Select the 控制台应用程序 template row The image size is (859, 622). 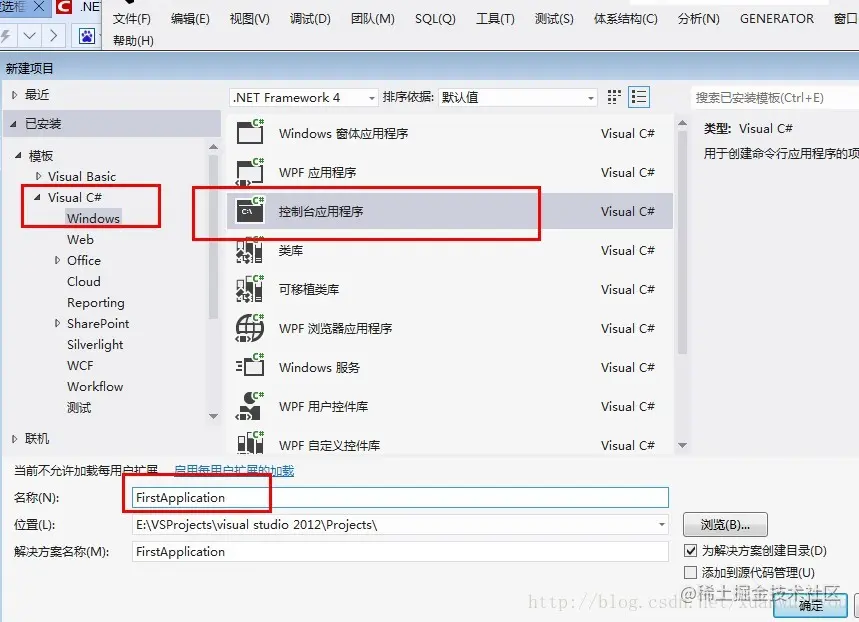450,211
